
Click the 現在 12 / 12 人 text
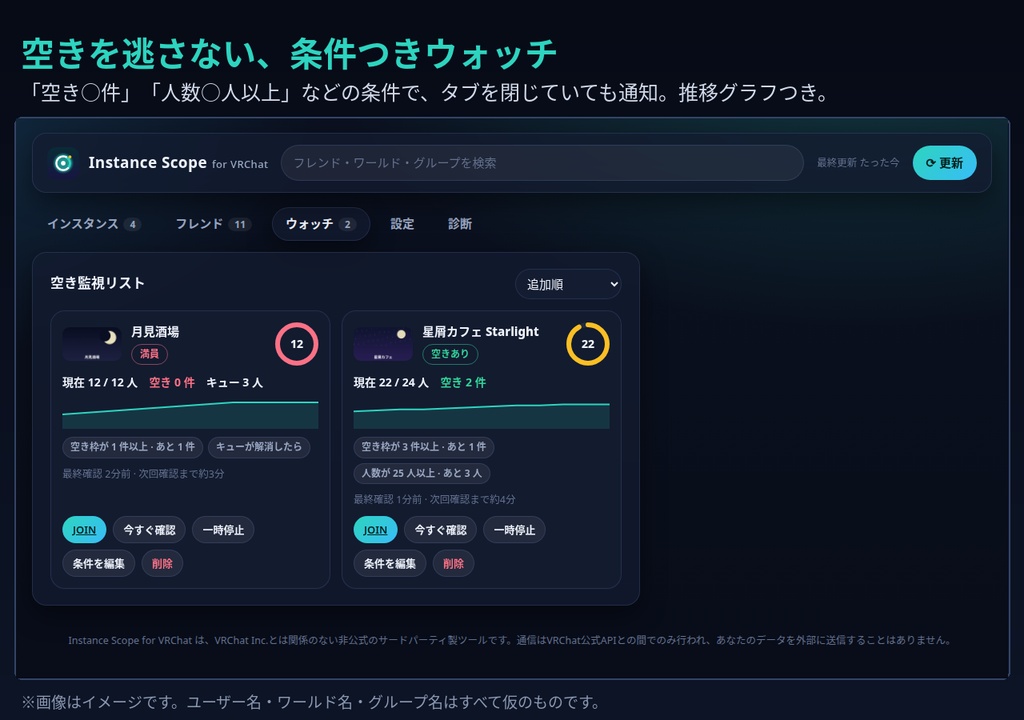coord(100,383)
